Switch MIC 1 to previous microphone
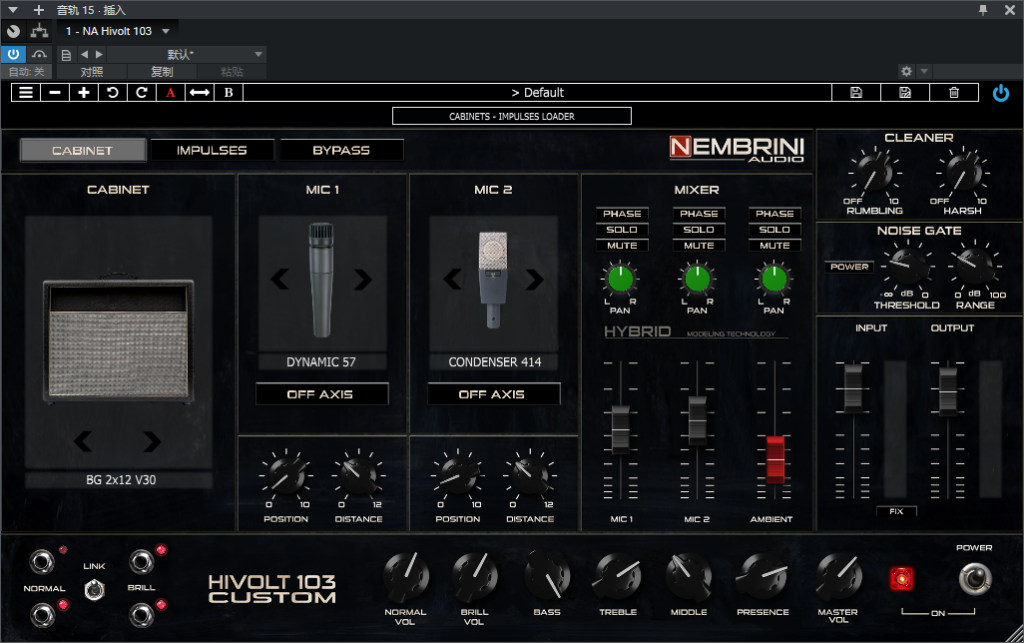The height and width of the screenshot is (643, 1024). pyautogui.click(x=280, y=279)
